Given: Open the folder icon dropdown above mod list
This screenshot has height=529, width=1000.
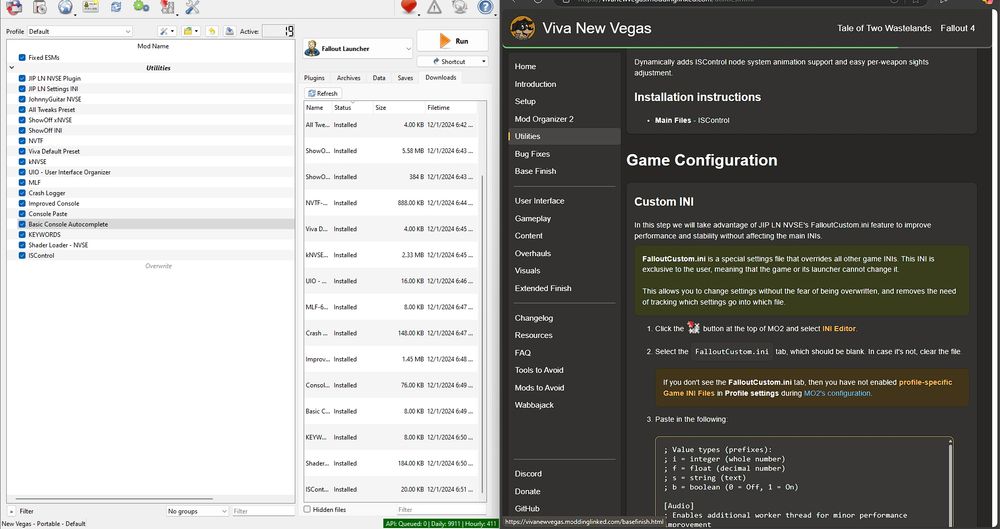Looking at the screenshot, I should (x=191, y=31).
